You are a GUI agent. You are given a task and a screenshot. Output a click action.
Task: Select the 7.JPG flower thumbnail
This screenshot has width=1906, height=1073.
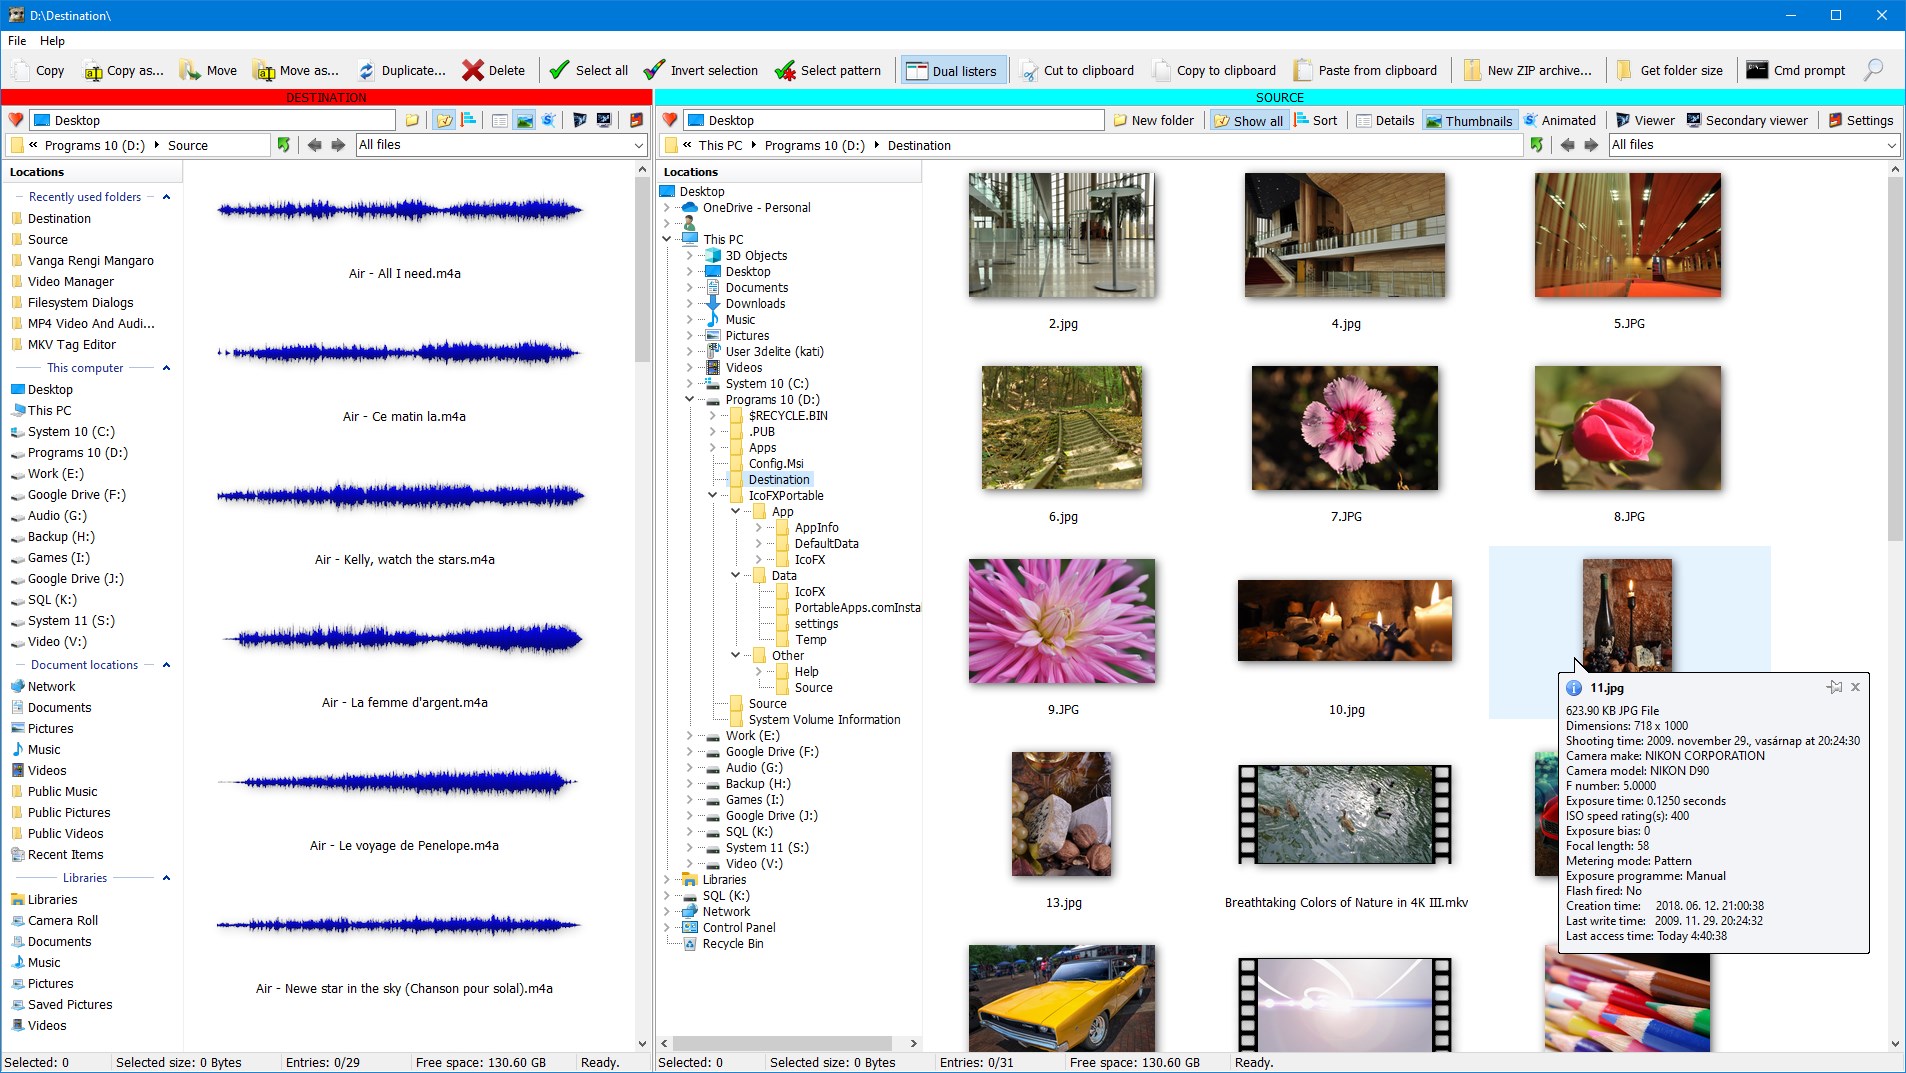[x=1345, y=428]
